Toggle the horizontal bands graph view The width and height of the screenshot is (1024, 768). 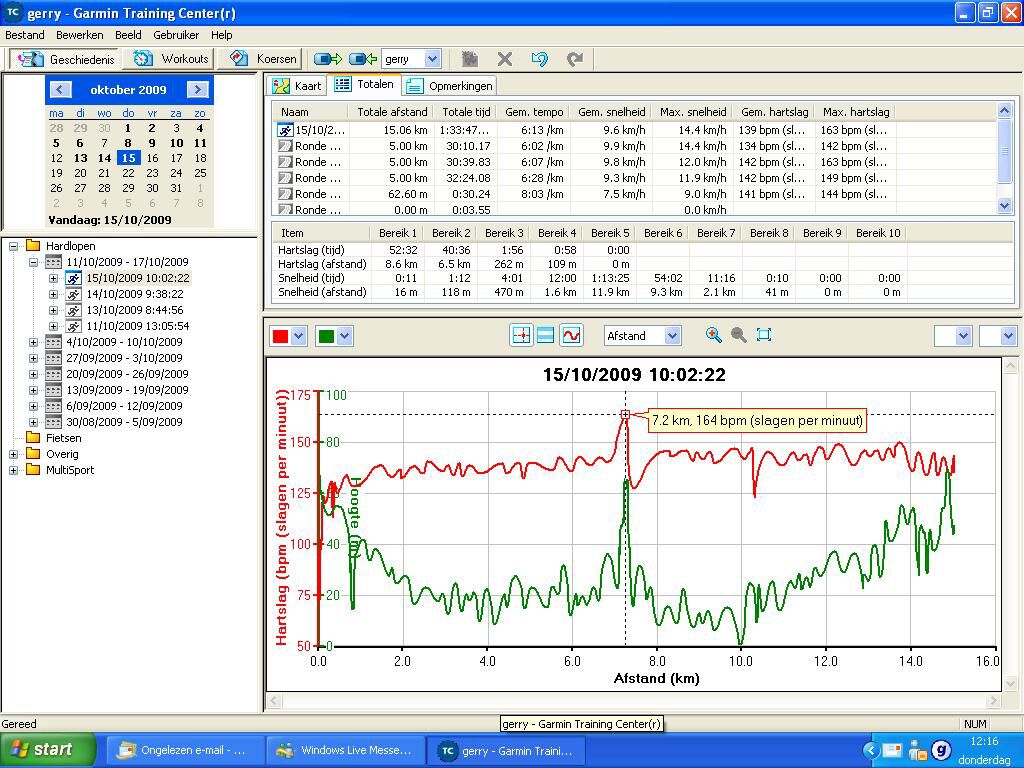click(546, 336)
